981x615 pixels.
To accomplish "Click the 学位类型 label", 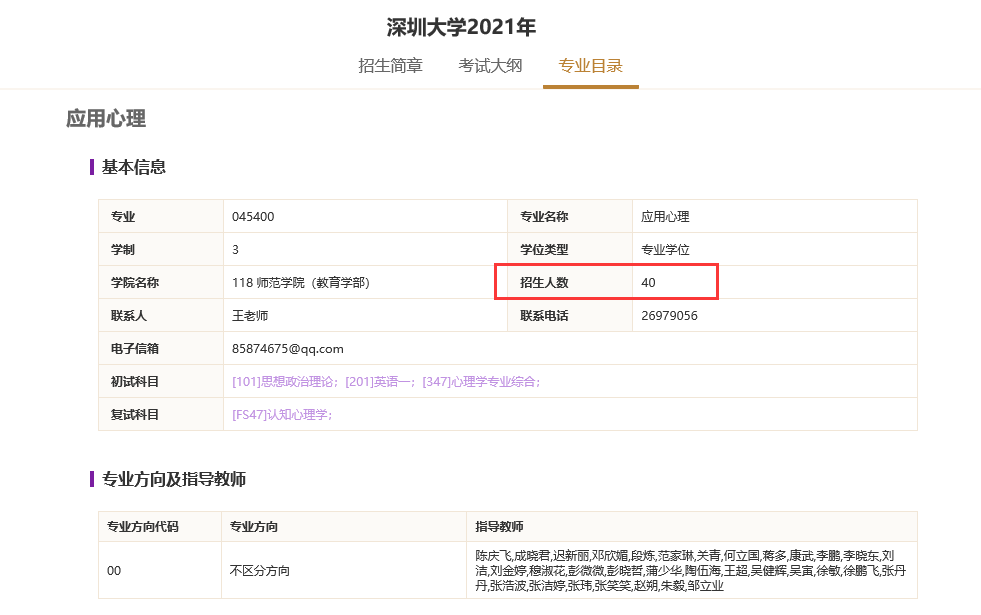I will (x=544, y=250).
